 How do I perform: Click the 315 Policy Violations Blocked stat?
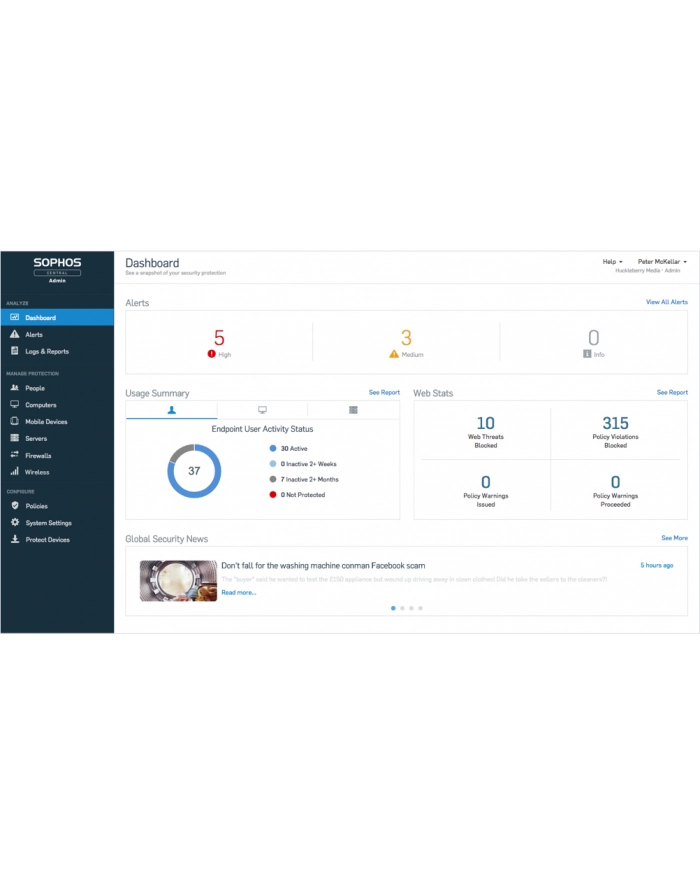tap(615, 432)
